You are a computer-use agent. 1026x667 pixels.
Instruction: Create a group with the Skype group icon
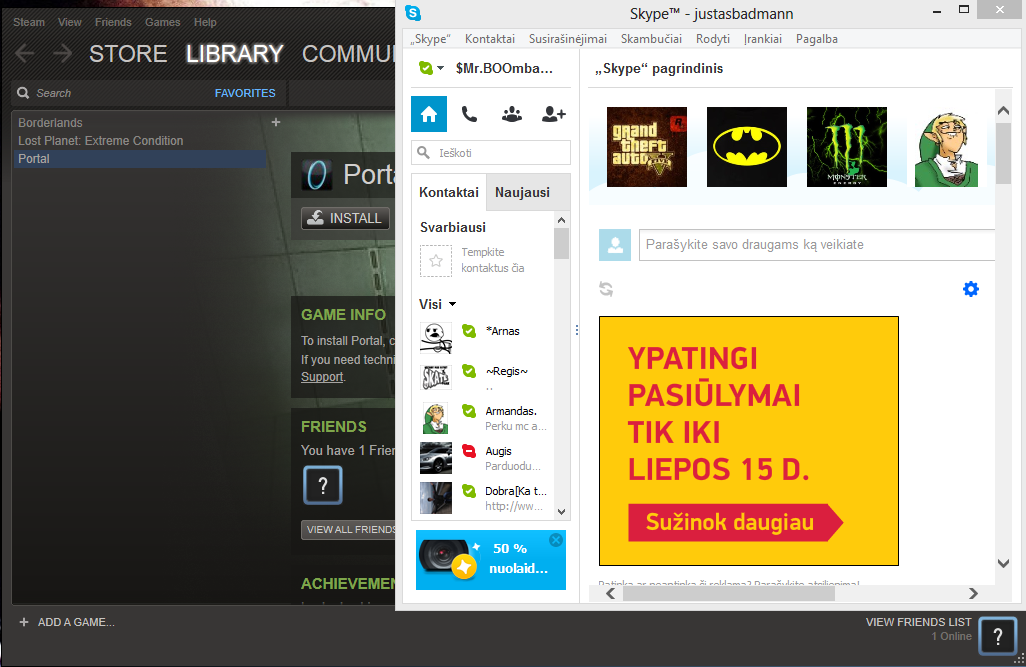pyautogui.click(x=512, y=115)
